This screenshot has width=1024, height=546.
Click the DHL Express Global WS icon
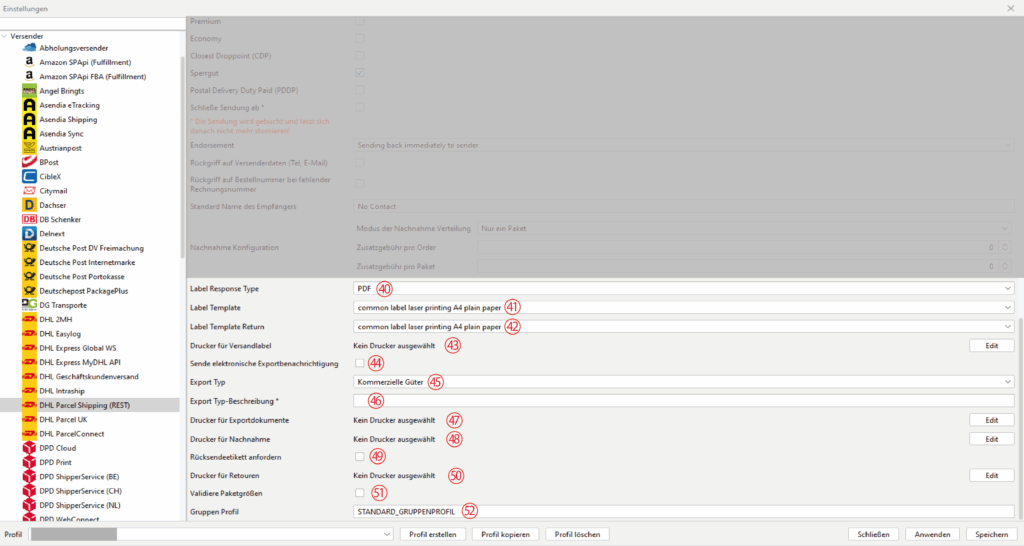(x=29, y=348)
